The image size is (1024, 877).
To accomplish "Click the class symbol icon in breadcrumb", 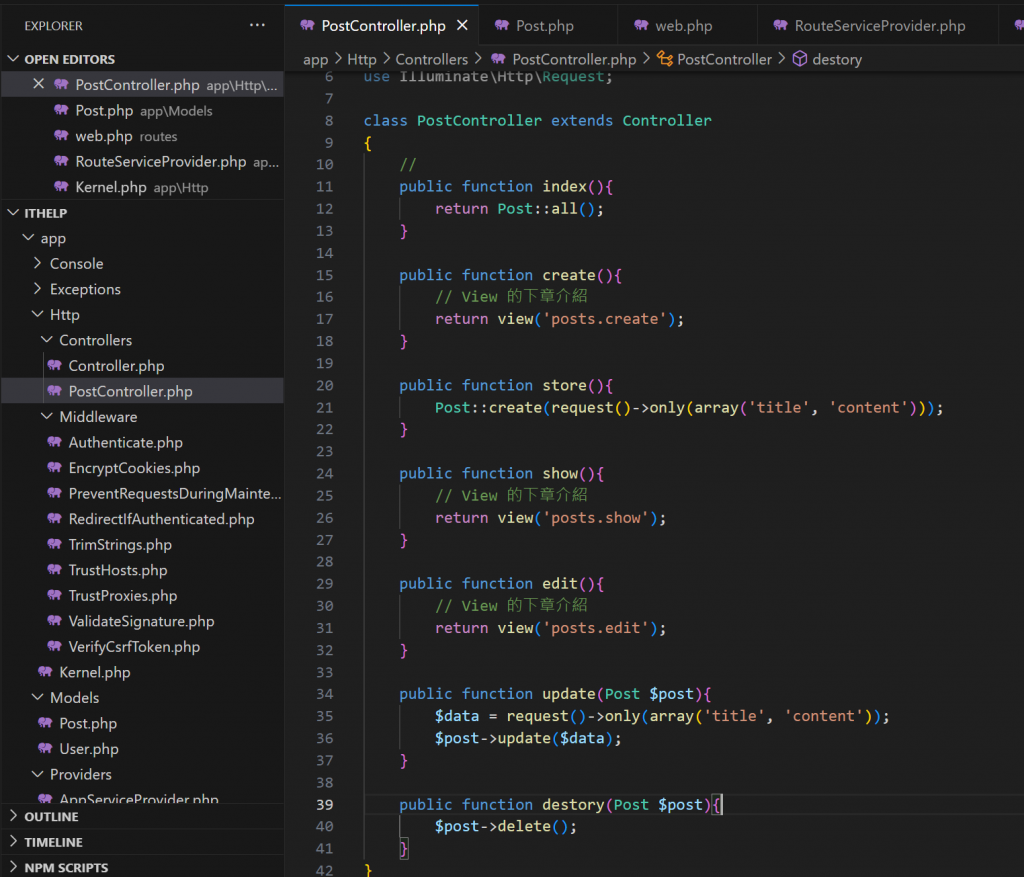I will pos(665,59).
